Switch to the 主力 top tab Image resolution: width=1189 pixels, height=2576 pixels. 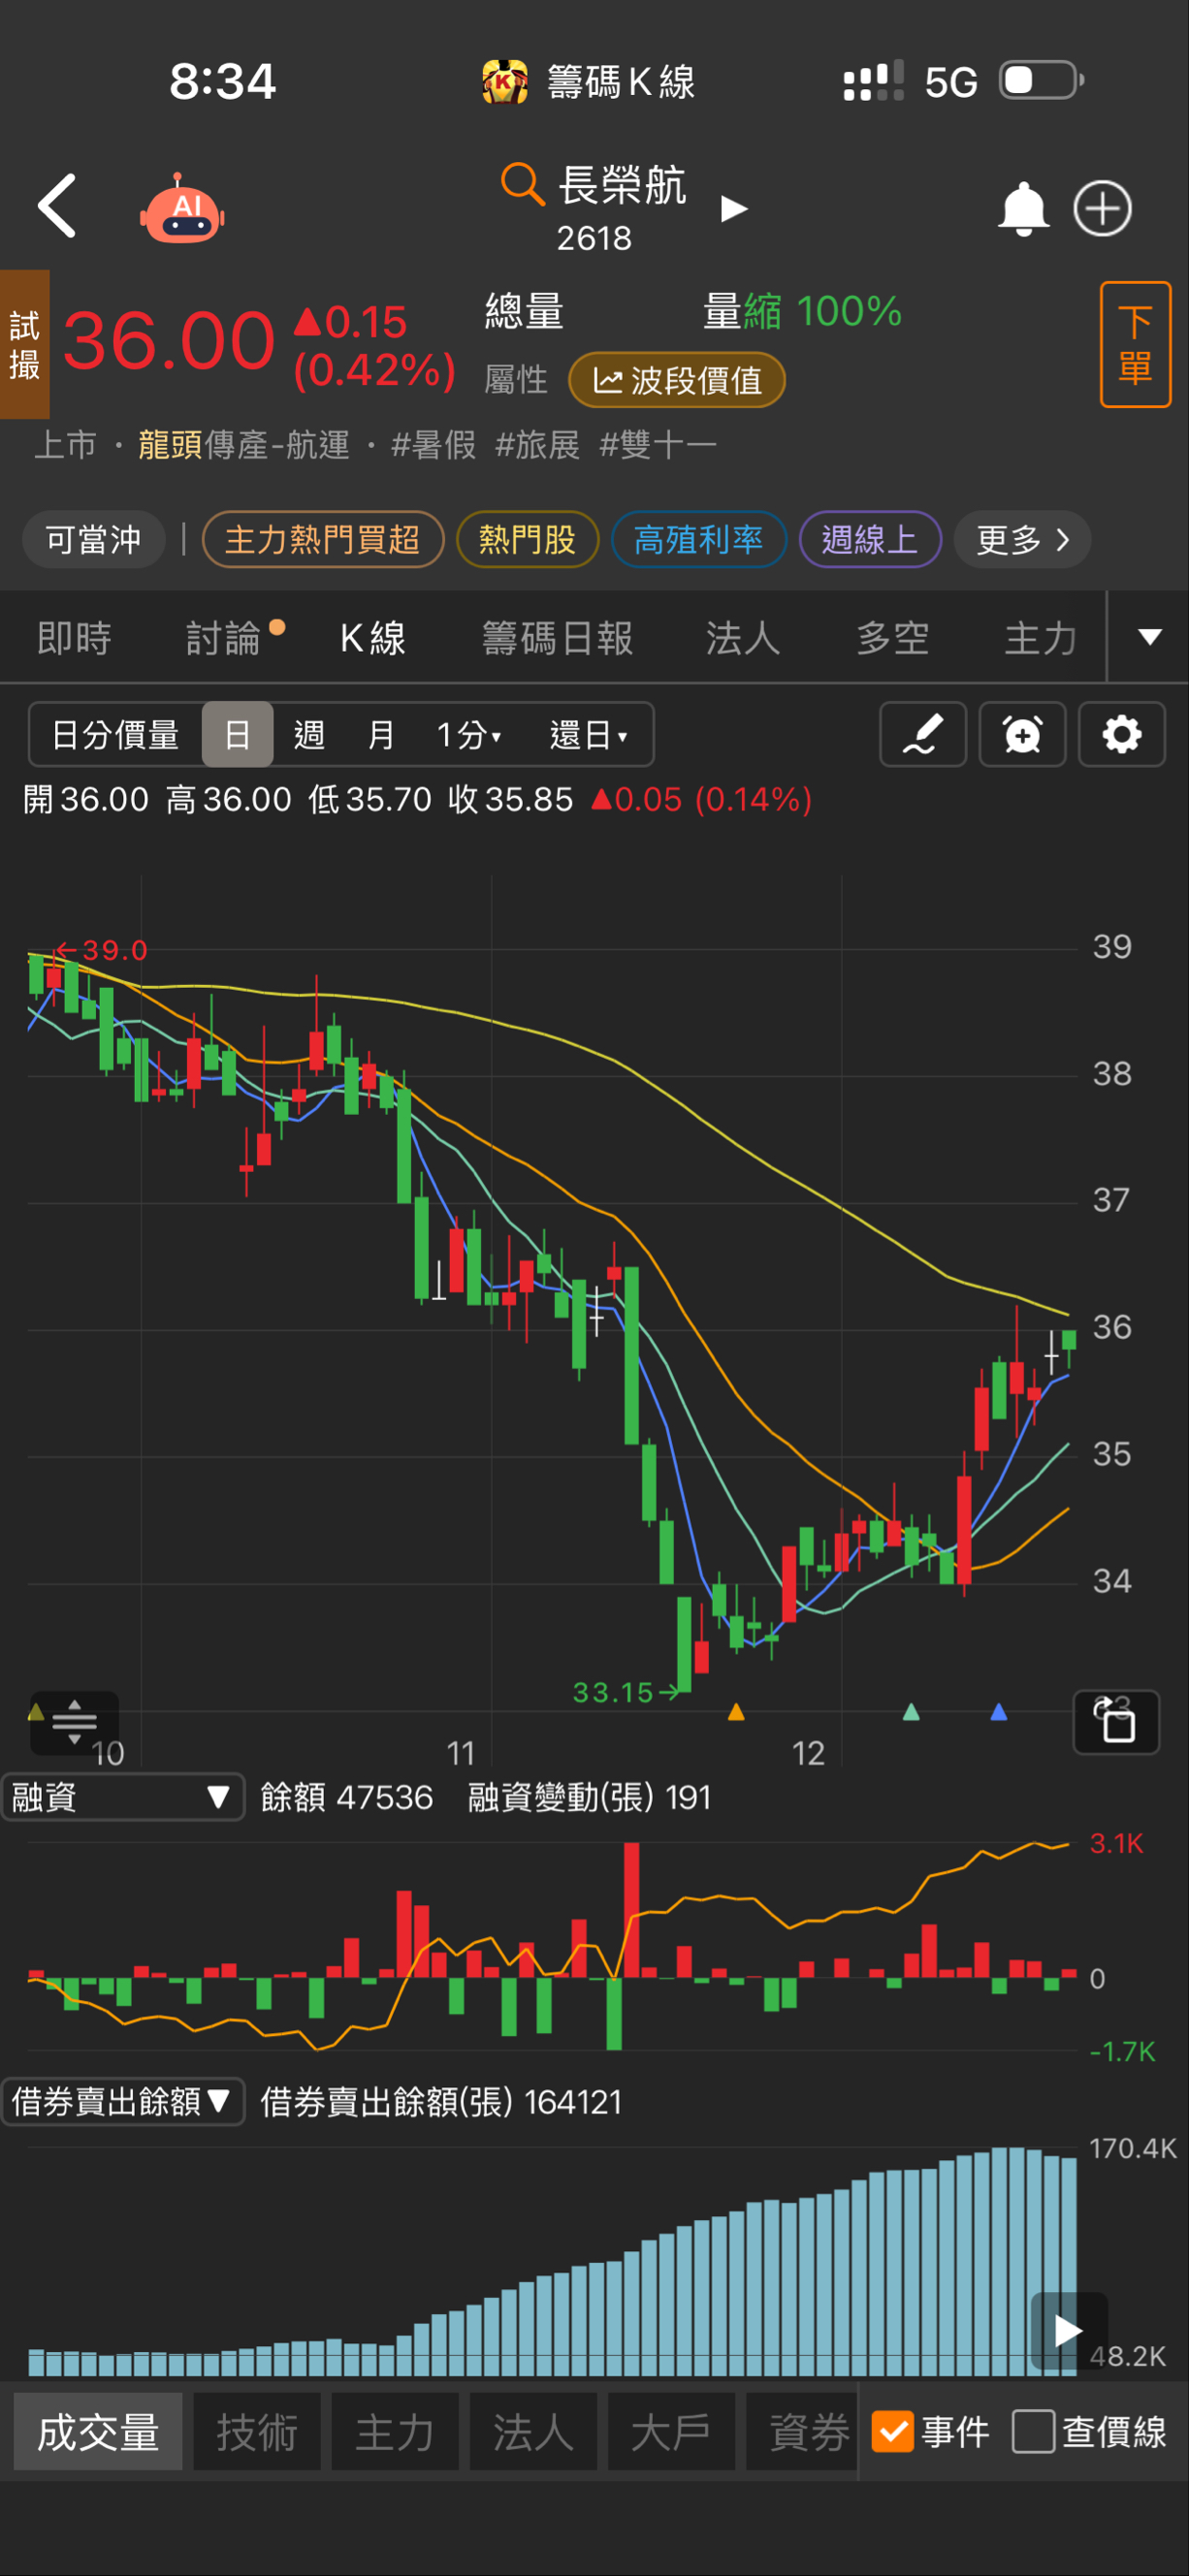(1040, 638)
